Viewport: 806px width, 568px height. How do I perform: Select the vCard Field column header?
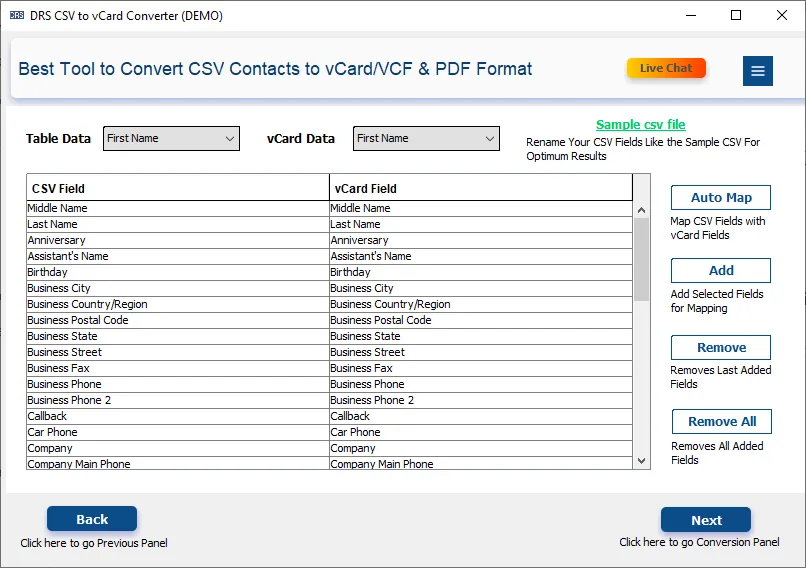coord(481,188)
